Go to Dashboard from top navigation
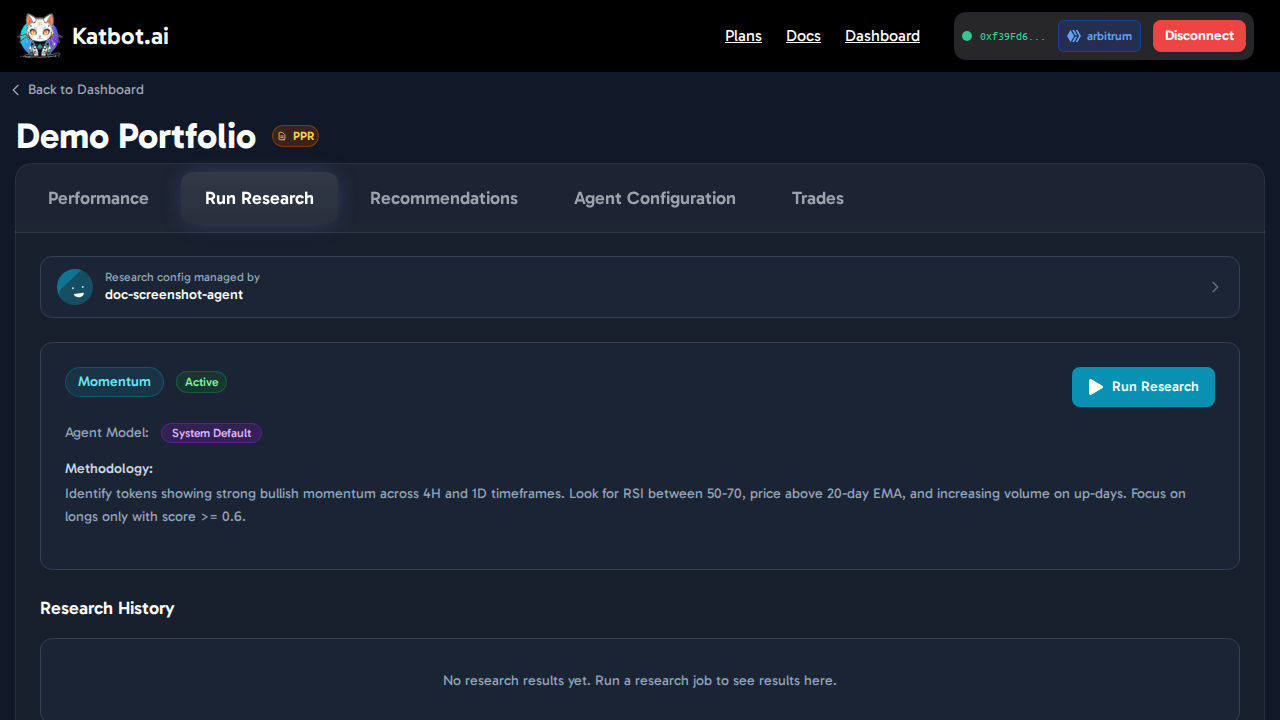This screenshot has width=1280, height=720. pyautogui.click(x=882, y=36)
